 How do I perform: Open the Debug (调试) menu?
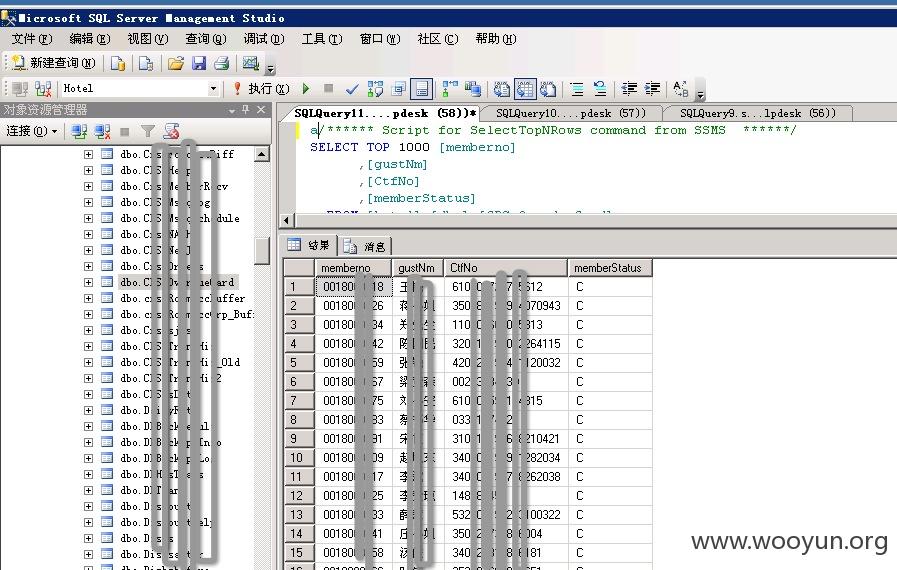pos(264,39)
